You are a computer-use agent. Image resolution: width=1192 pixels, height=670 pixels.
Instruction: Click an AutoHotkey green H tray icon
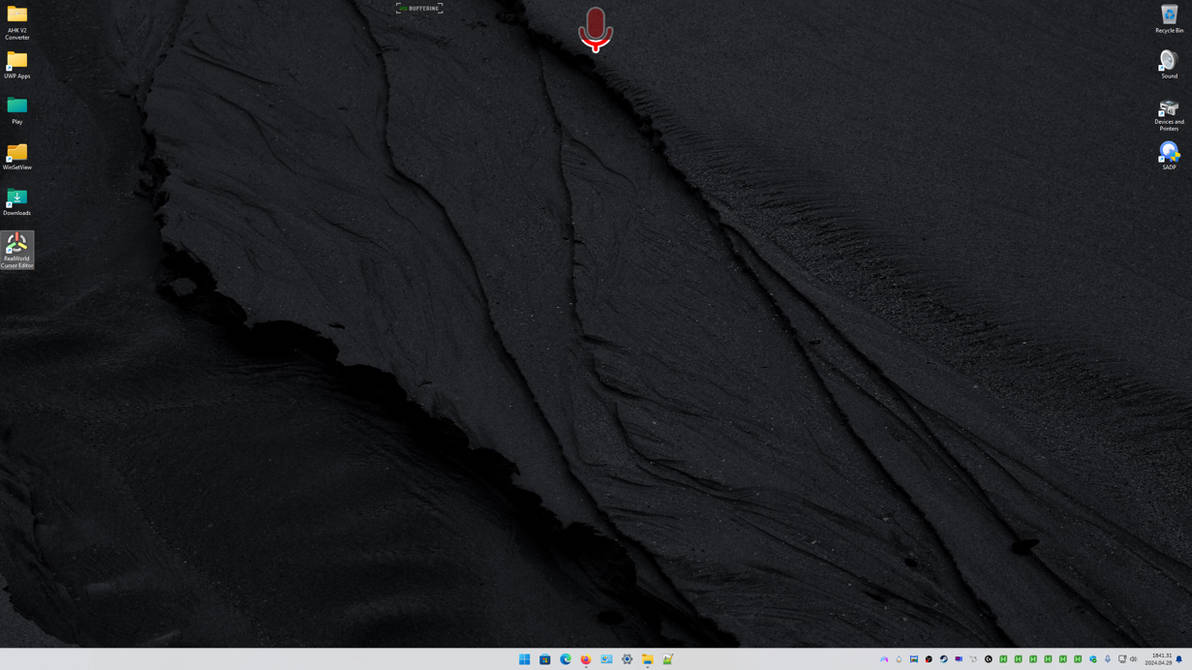click(x=1003, y=659)
